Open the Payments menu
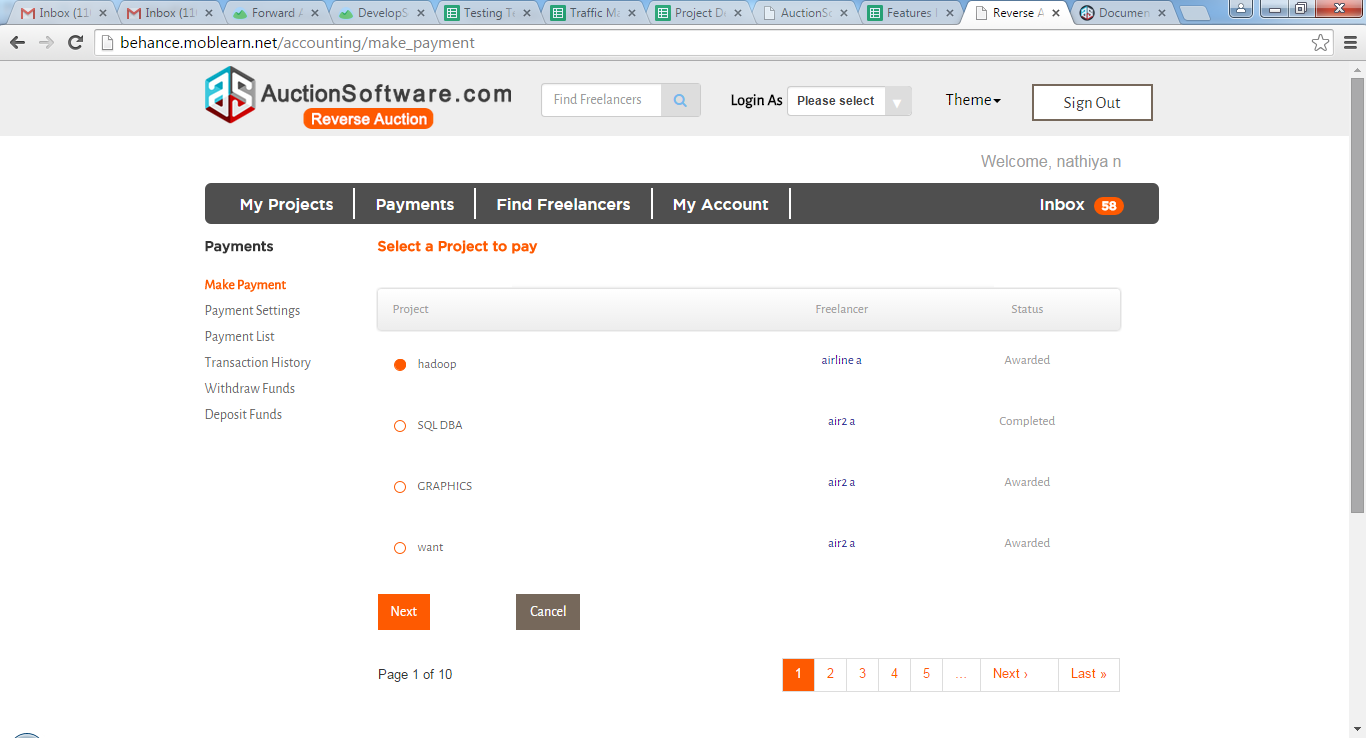This screenshot has height=738, width=1366. 415,204
